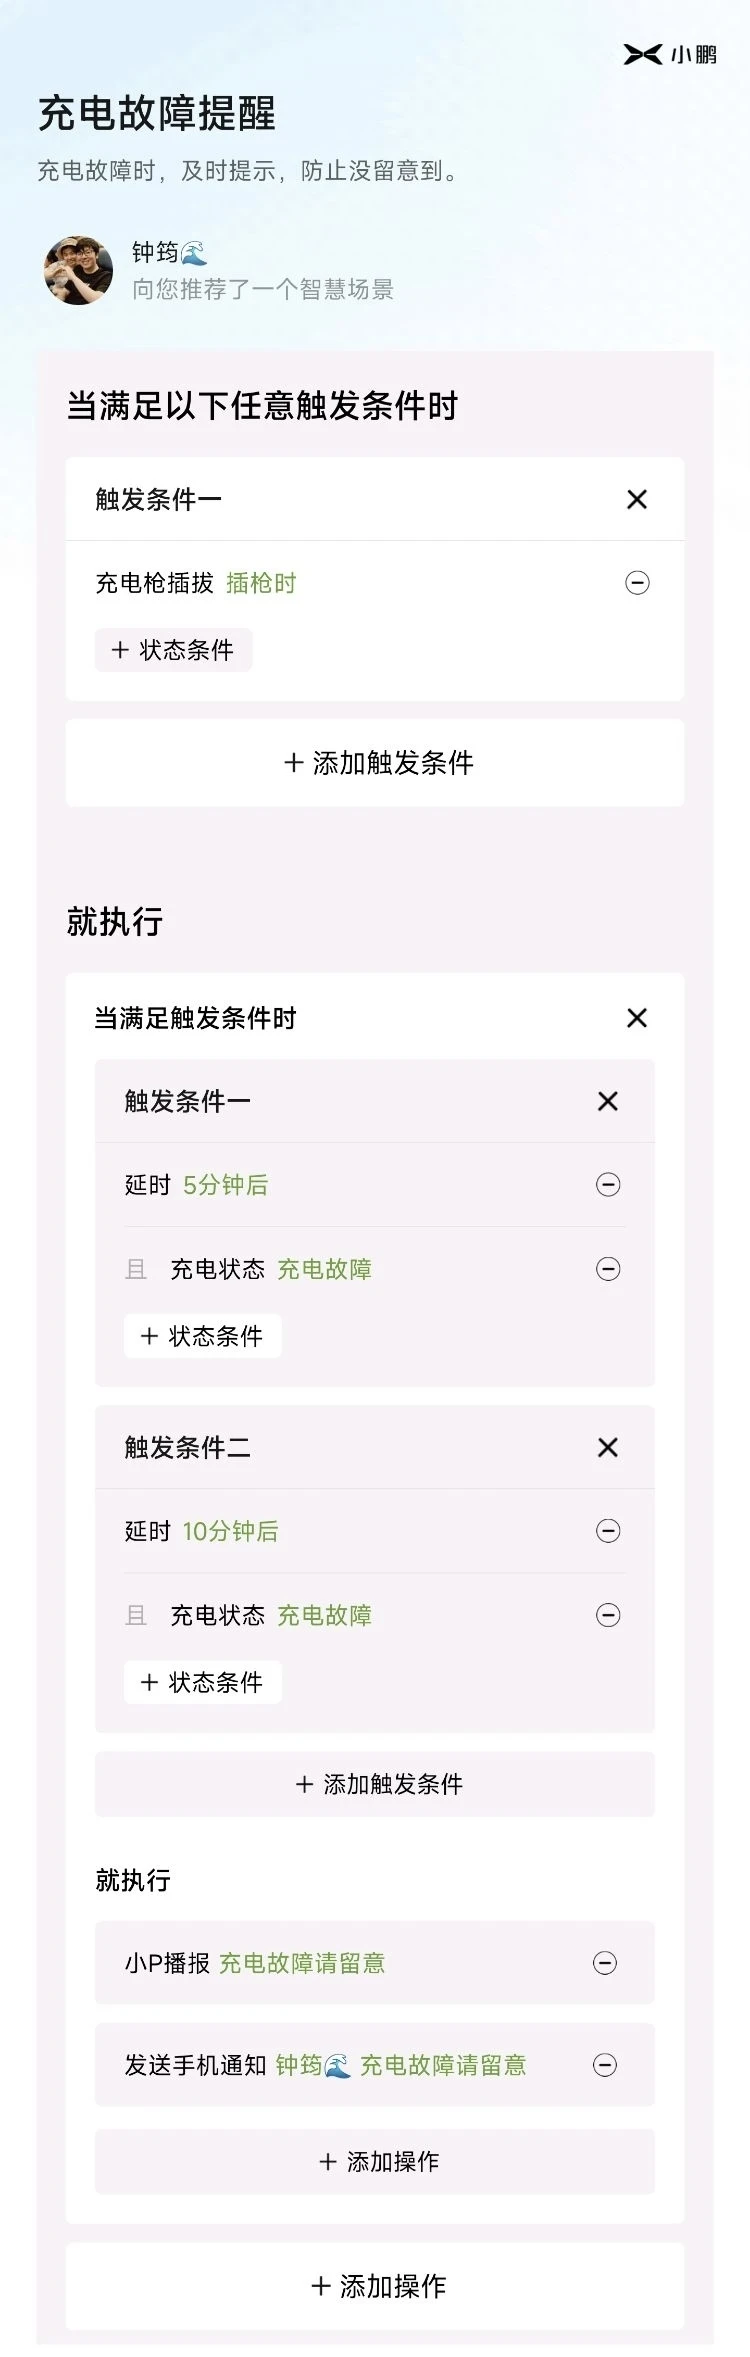Add 状态条件 inside 触发条件二

click(202, 1682)
